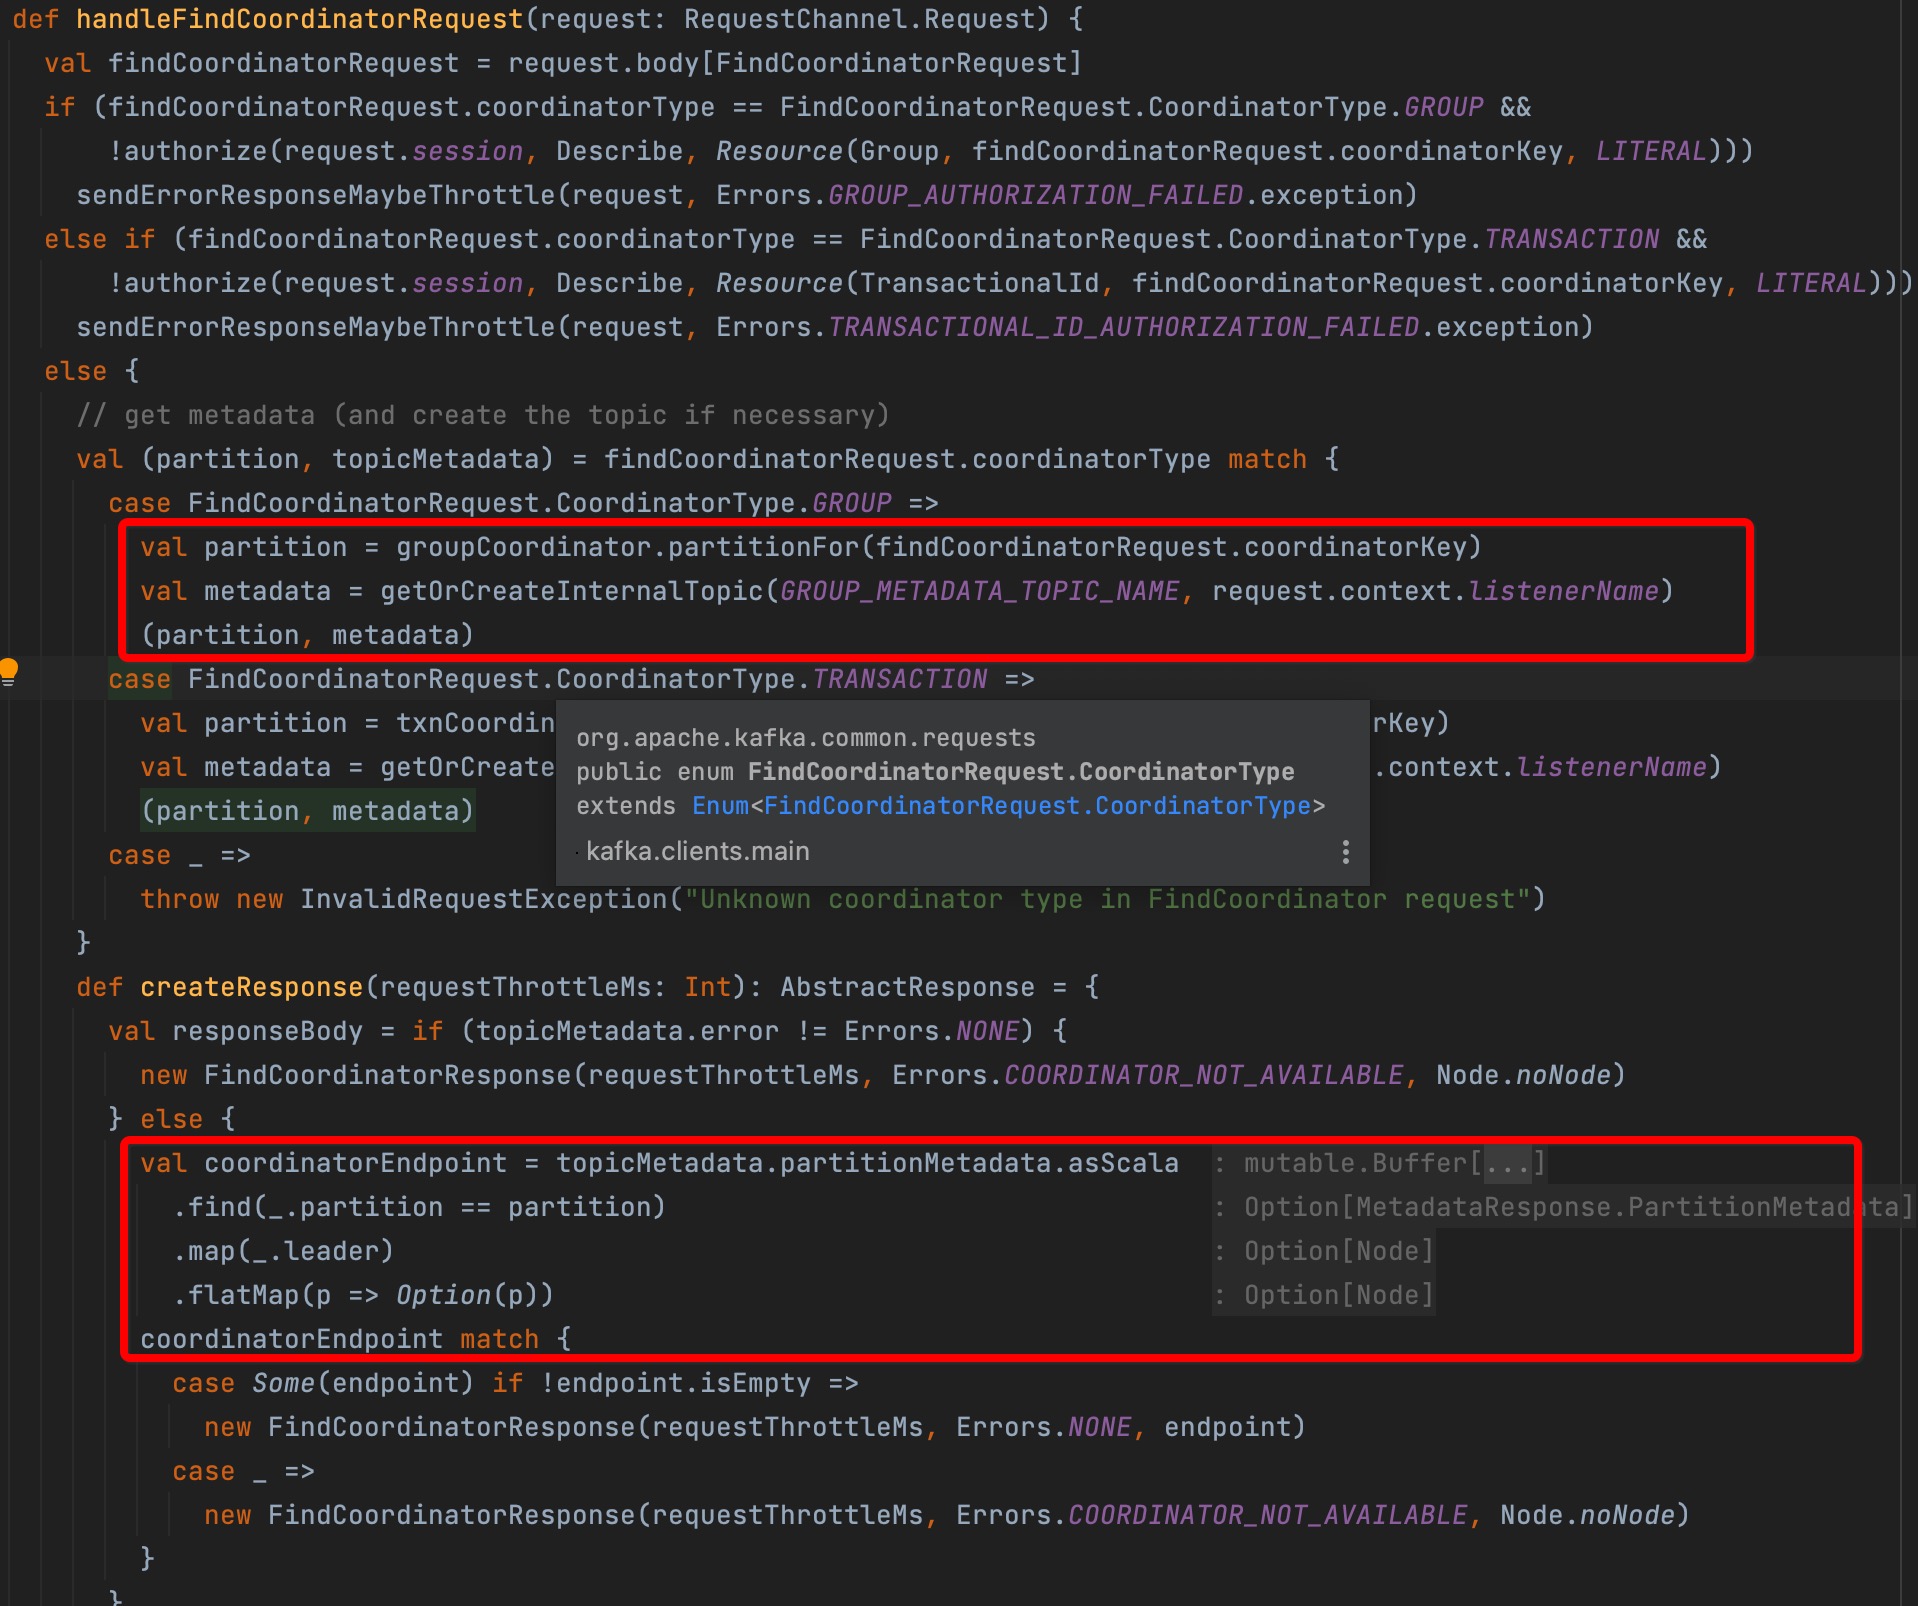1918x1606 pixels.
Task: Click the InvalidRequestException class name
Action: pos(483,899)
